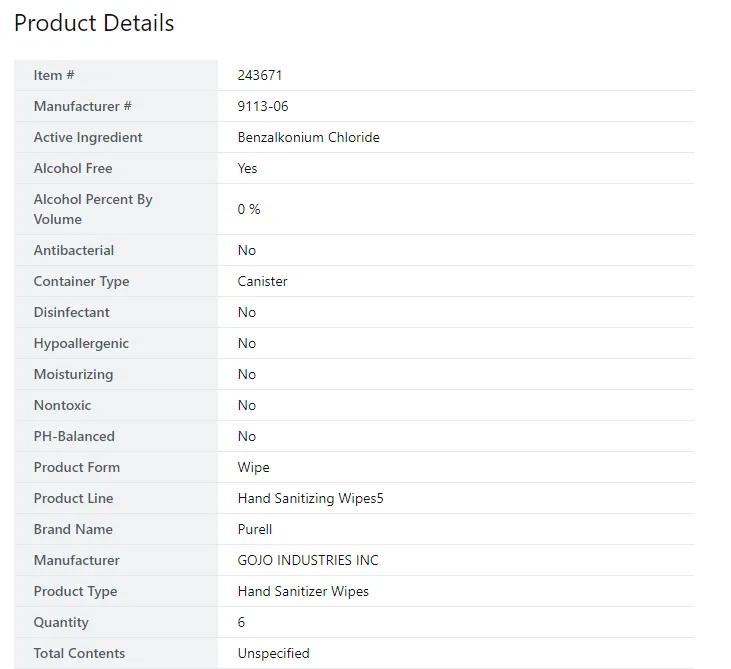Click the Moisturizing label
Viewport: 731px width, 669px height.
coord(74,374)
